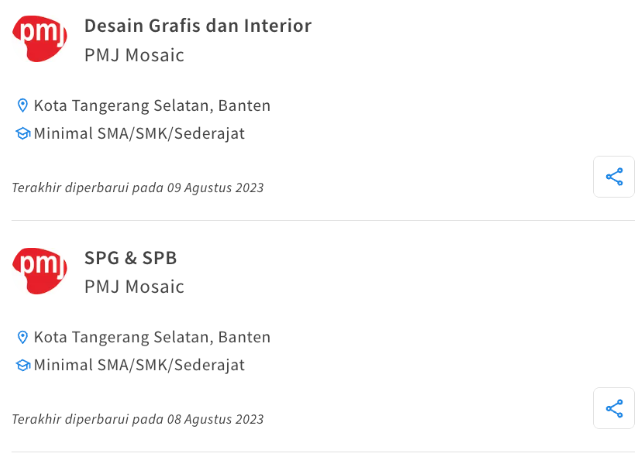Click the graduation cap icon in SPG & SPB listing

pyautogui.click(x=22, y=365)
